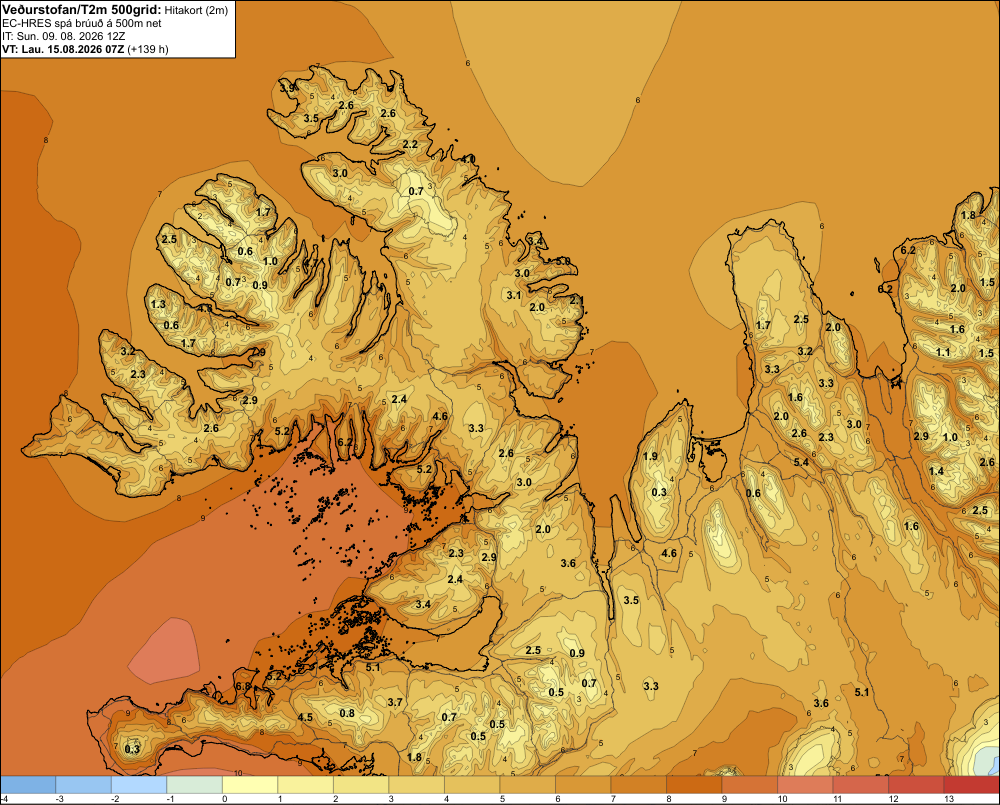Click the 3.7 temperature value label
Image resolution: width=1000 pixels, height=805 pixels.
tap(395, 702)
